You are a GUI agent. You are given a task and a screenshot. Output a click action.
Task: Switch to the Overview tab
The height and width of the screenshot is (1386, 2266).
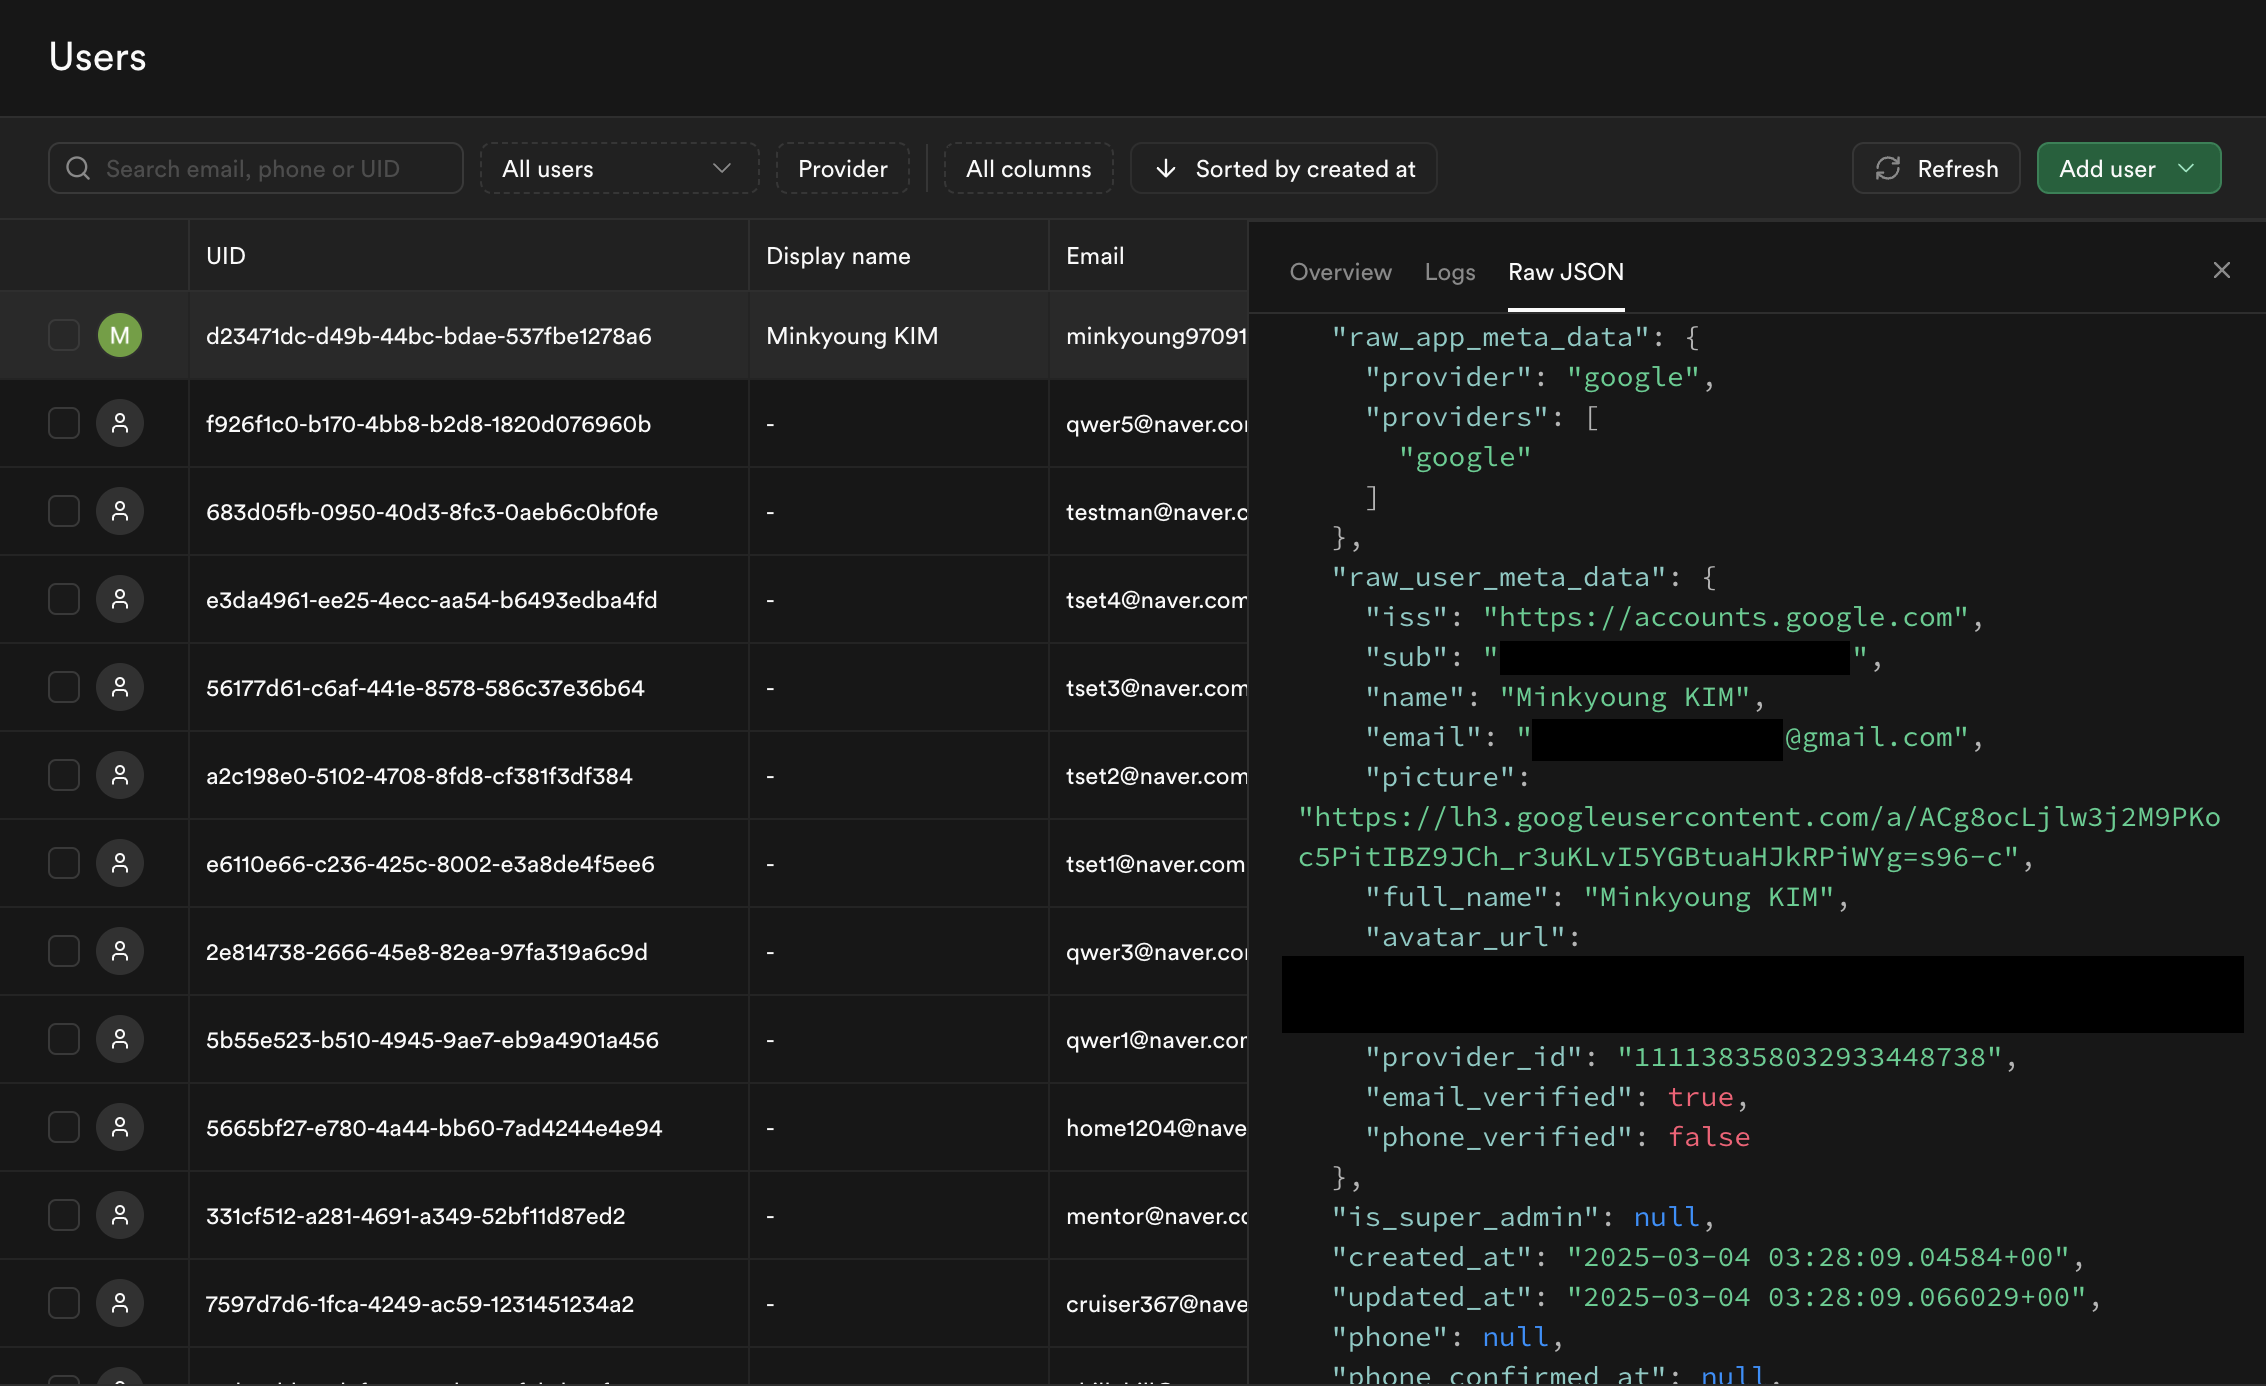pyautogui.click(x=1340, y=272)
